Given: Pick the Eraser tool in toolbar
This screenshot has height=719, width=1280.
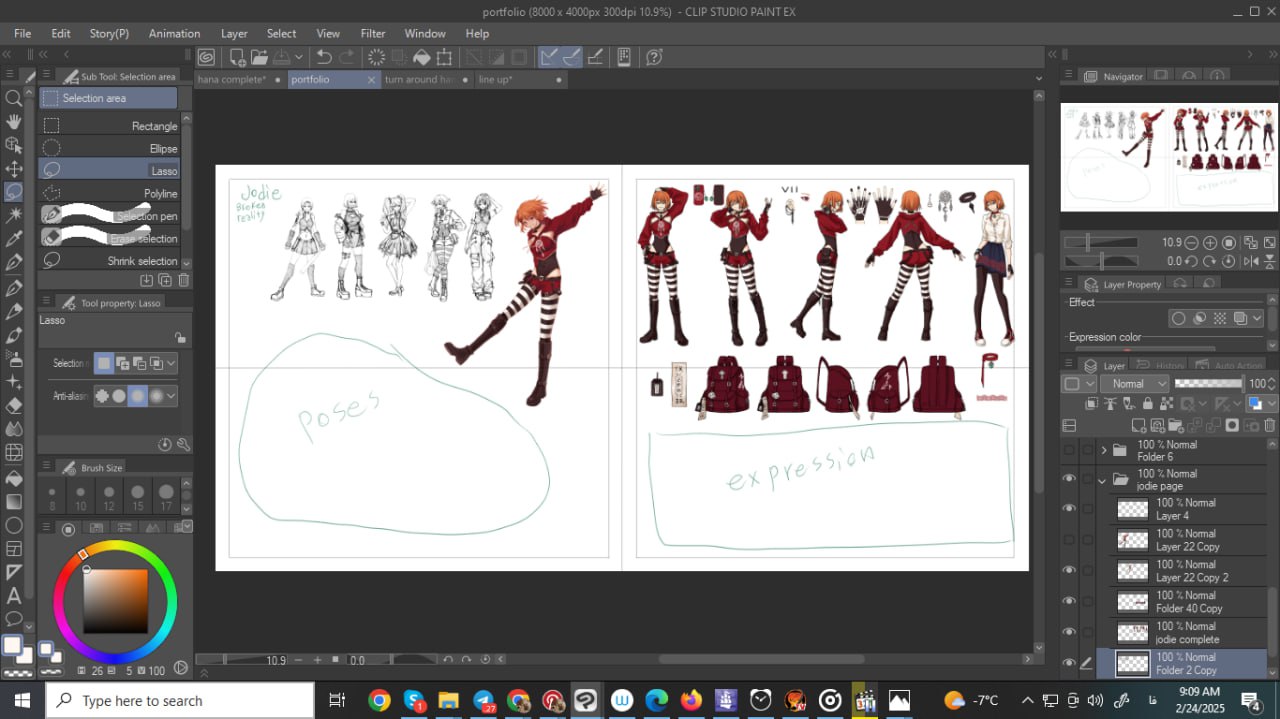Looking at the screenshot, I should point(14,405).
